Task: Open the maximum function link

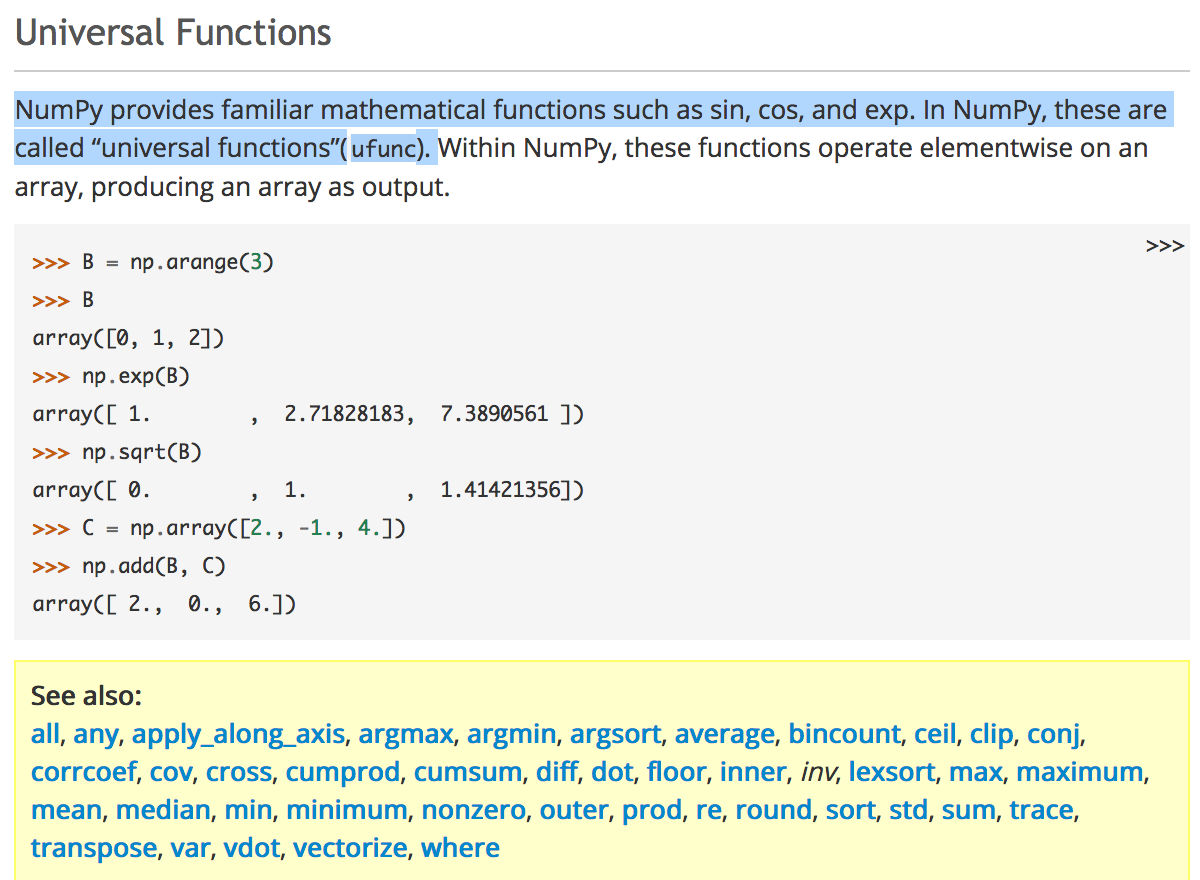Action: click(x=1079, y=772)
